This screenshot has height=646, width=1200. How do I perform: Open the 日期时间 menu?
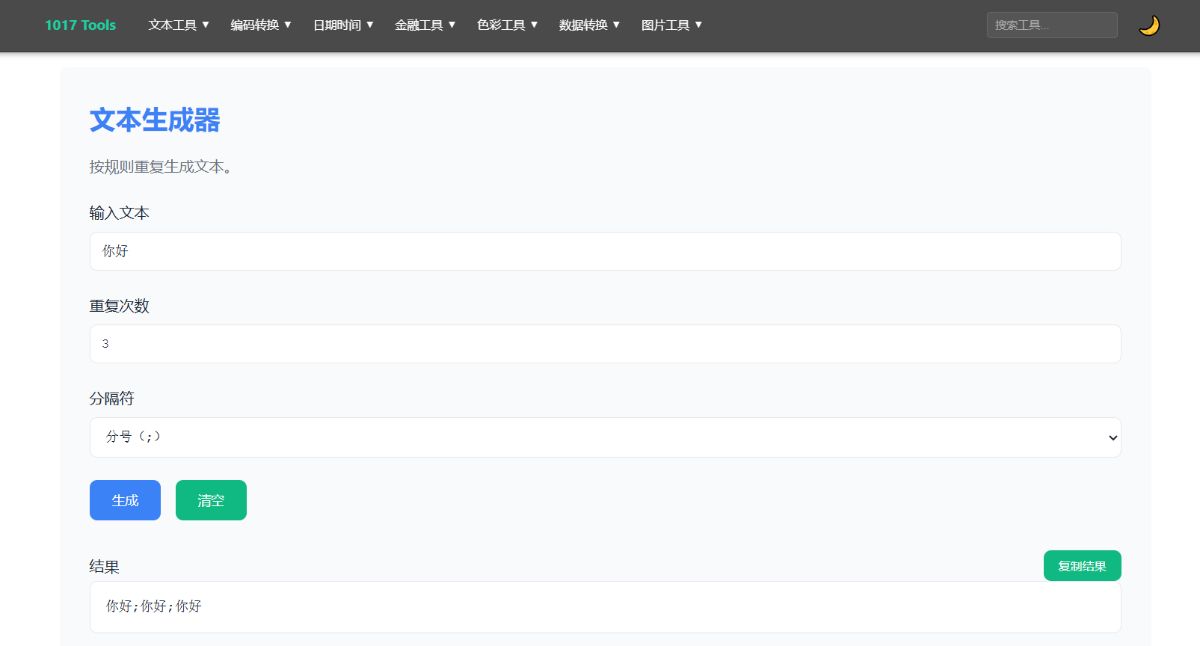[342, 25]
